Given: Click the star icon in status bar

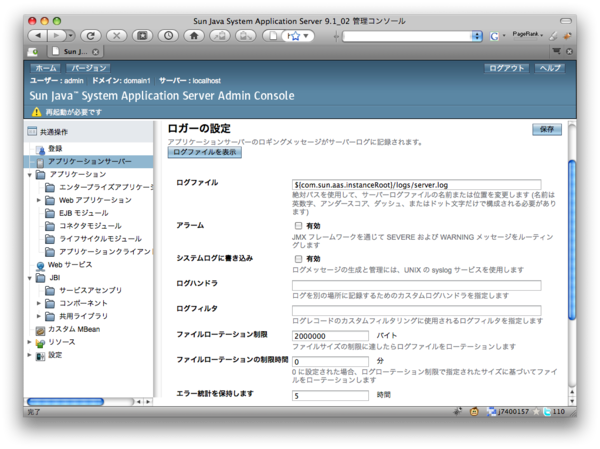Looking at the screenshot, I should coord(536,411).
